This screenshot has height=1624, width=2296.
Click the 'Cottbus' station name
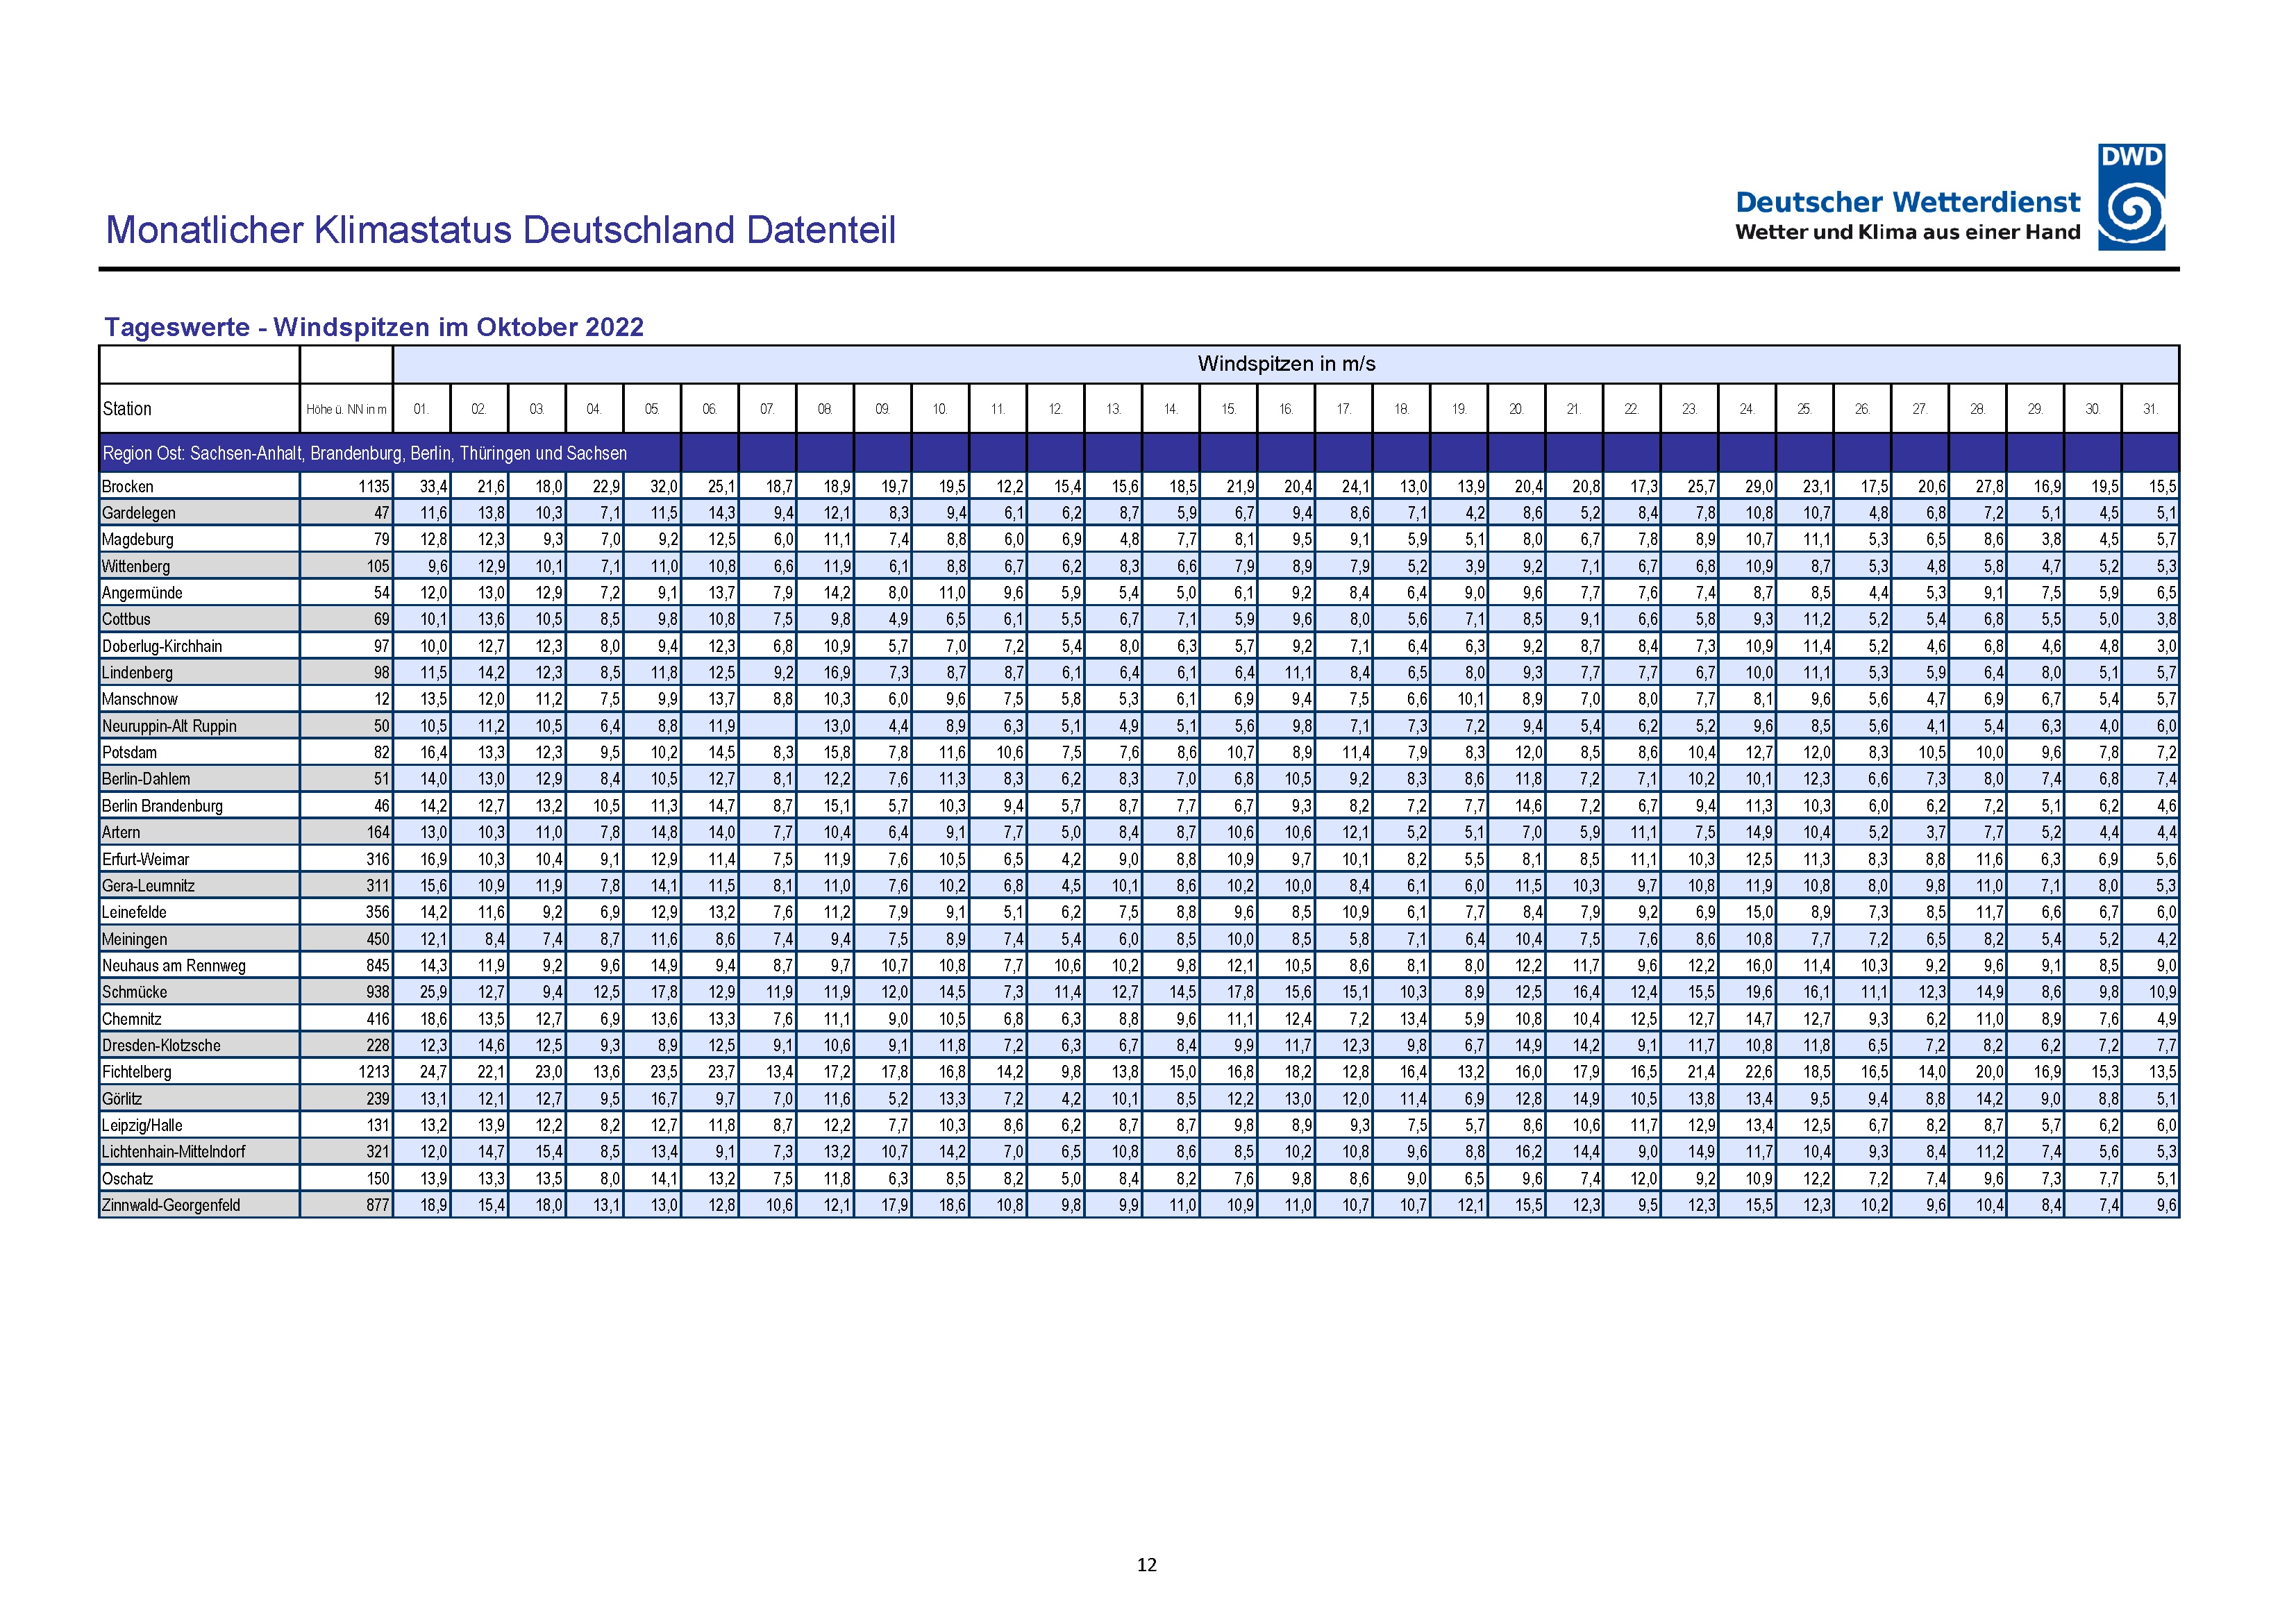tap(126, 620)
